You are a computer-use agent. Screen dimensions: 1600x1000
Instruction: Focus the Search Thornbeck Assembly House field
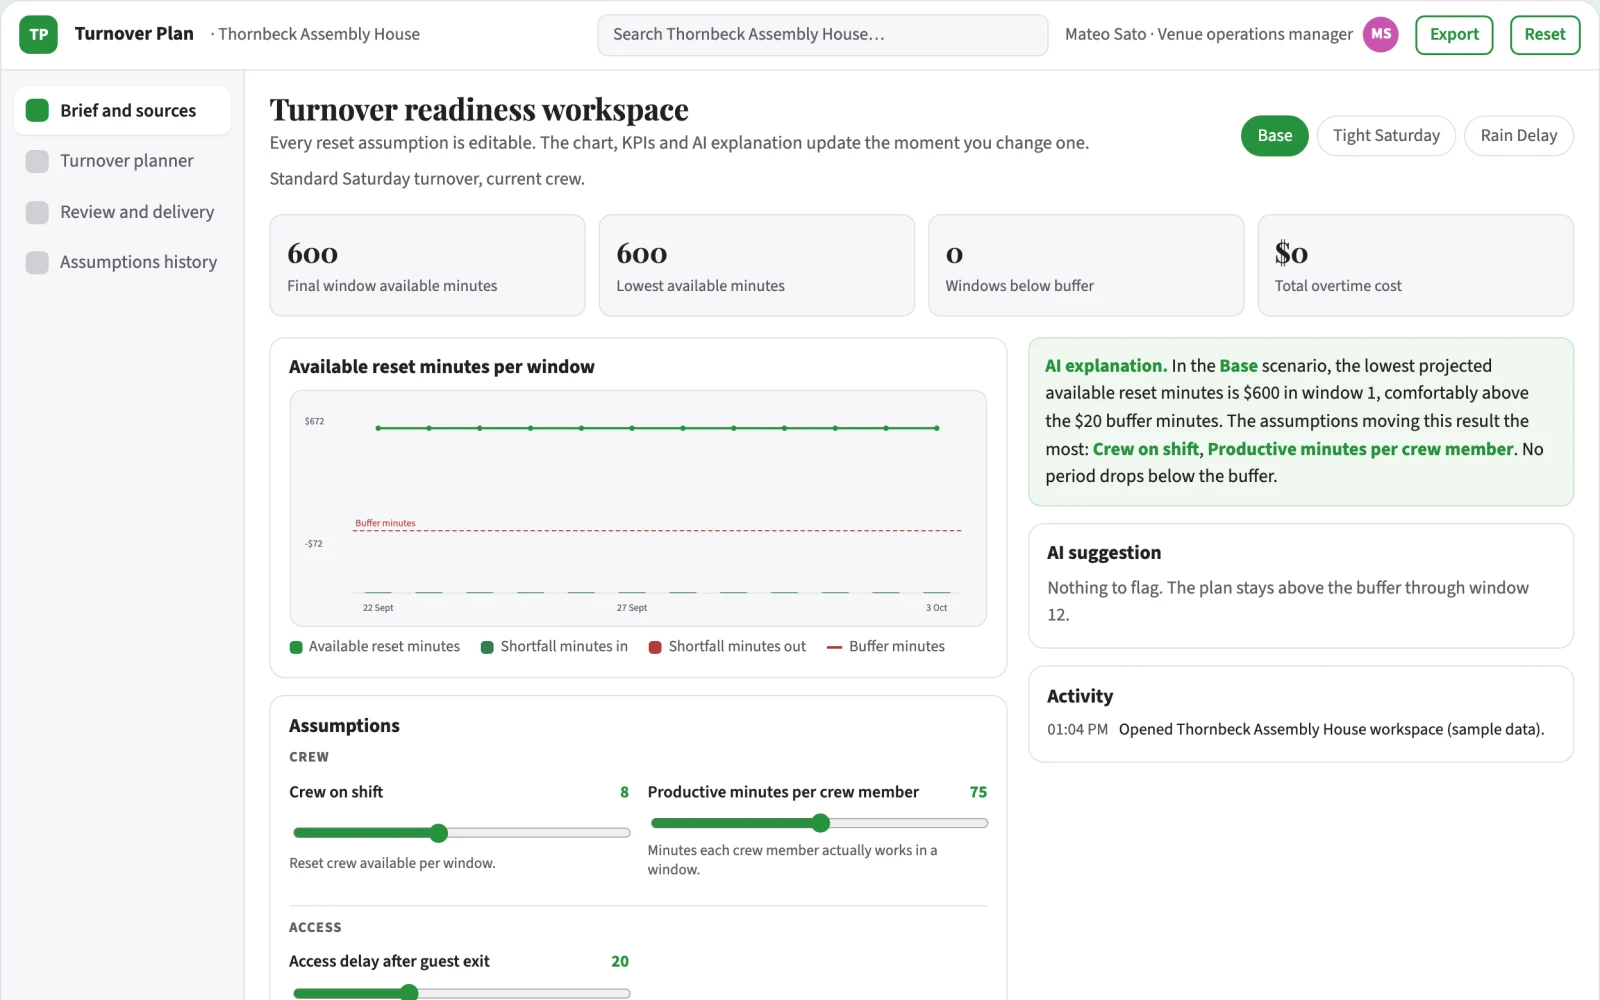pos(823,34)
